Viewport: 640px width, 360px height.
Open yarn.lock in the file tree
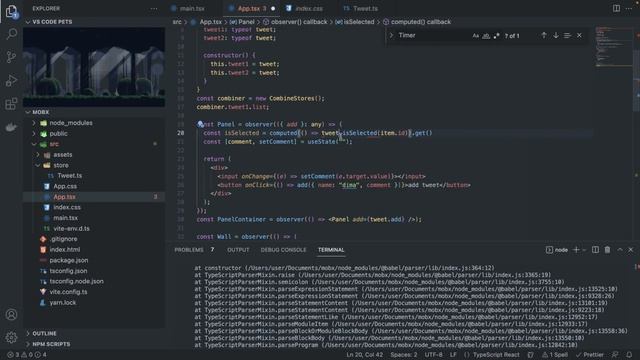[62, 302]
